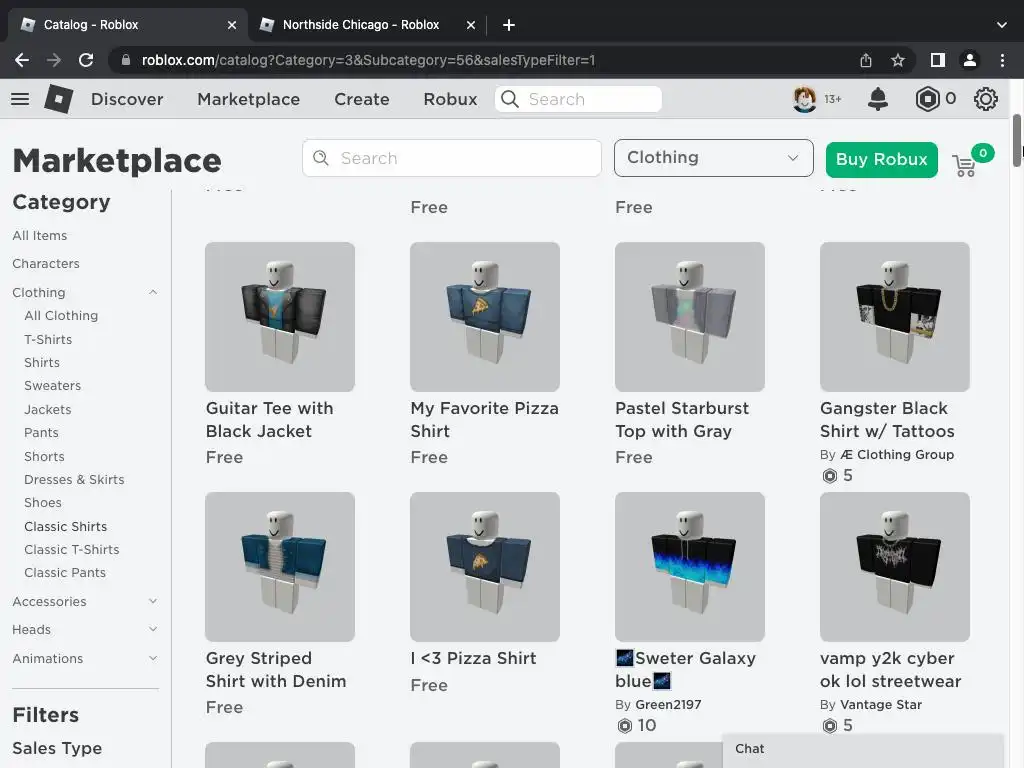Open the I <3 Pizza Shirt title link
The height and width of the screenshot is (768, 1024).
473,658
